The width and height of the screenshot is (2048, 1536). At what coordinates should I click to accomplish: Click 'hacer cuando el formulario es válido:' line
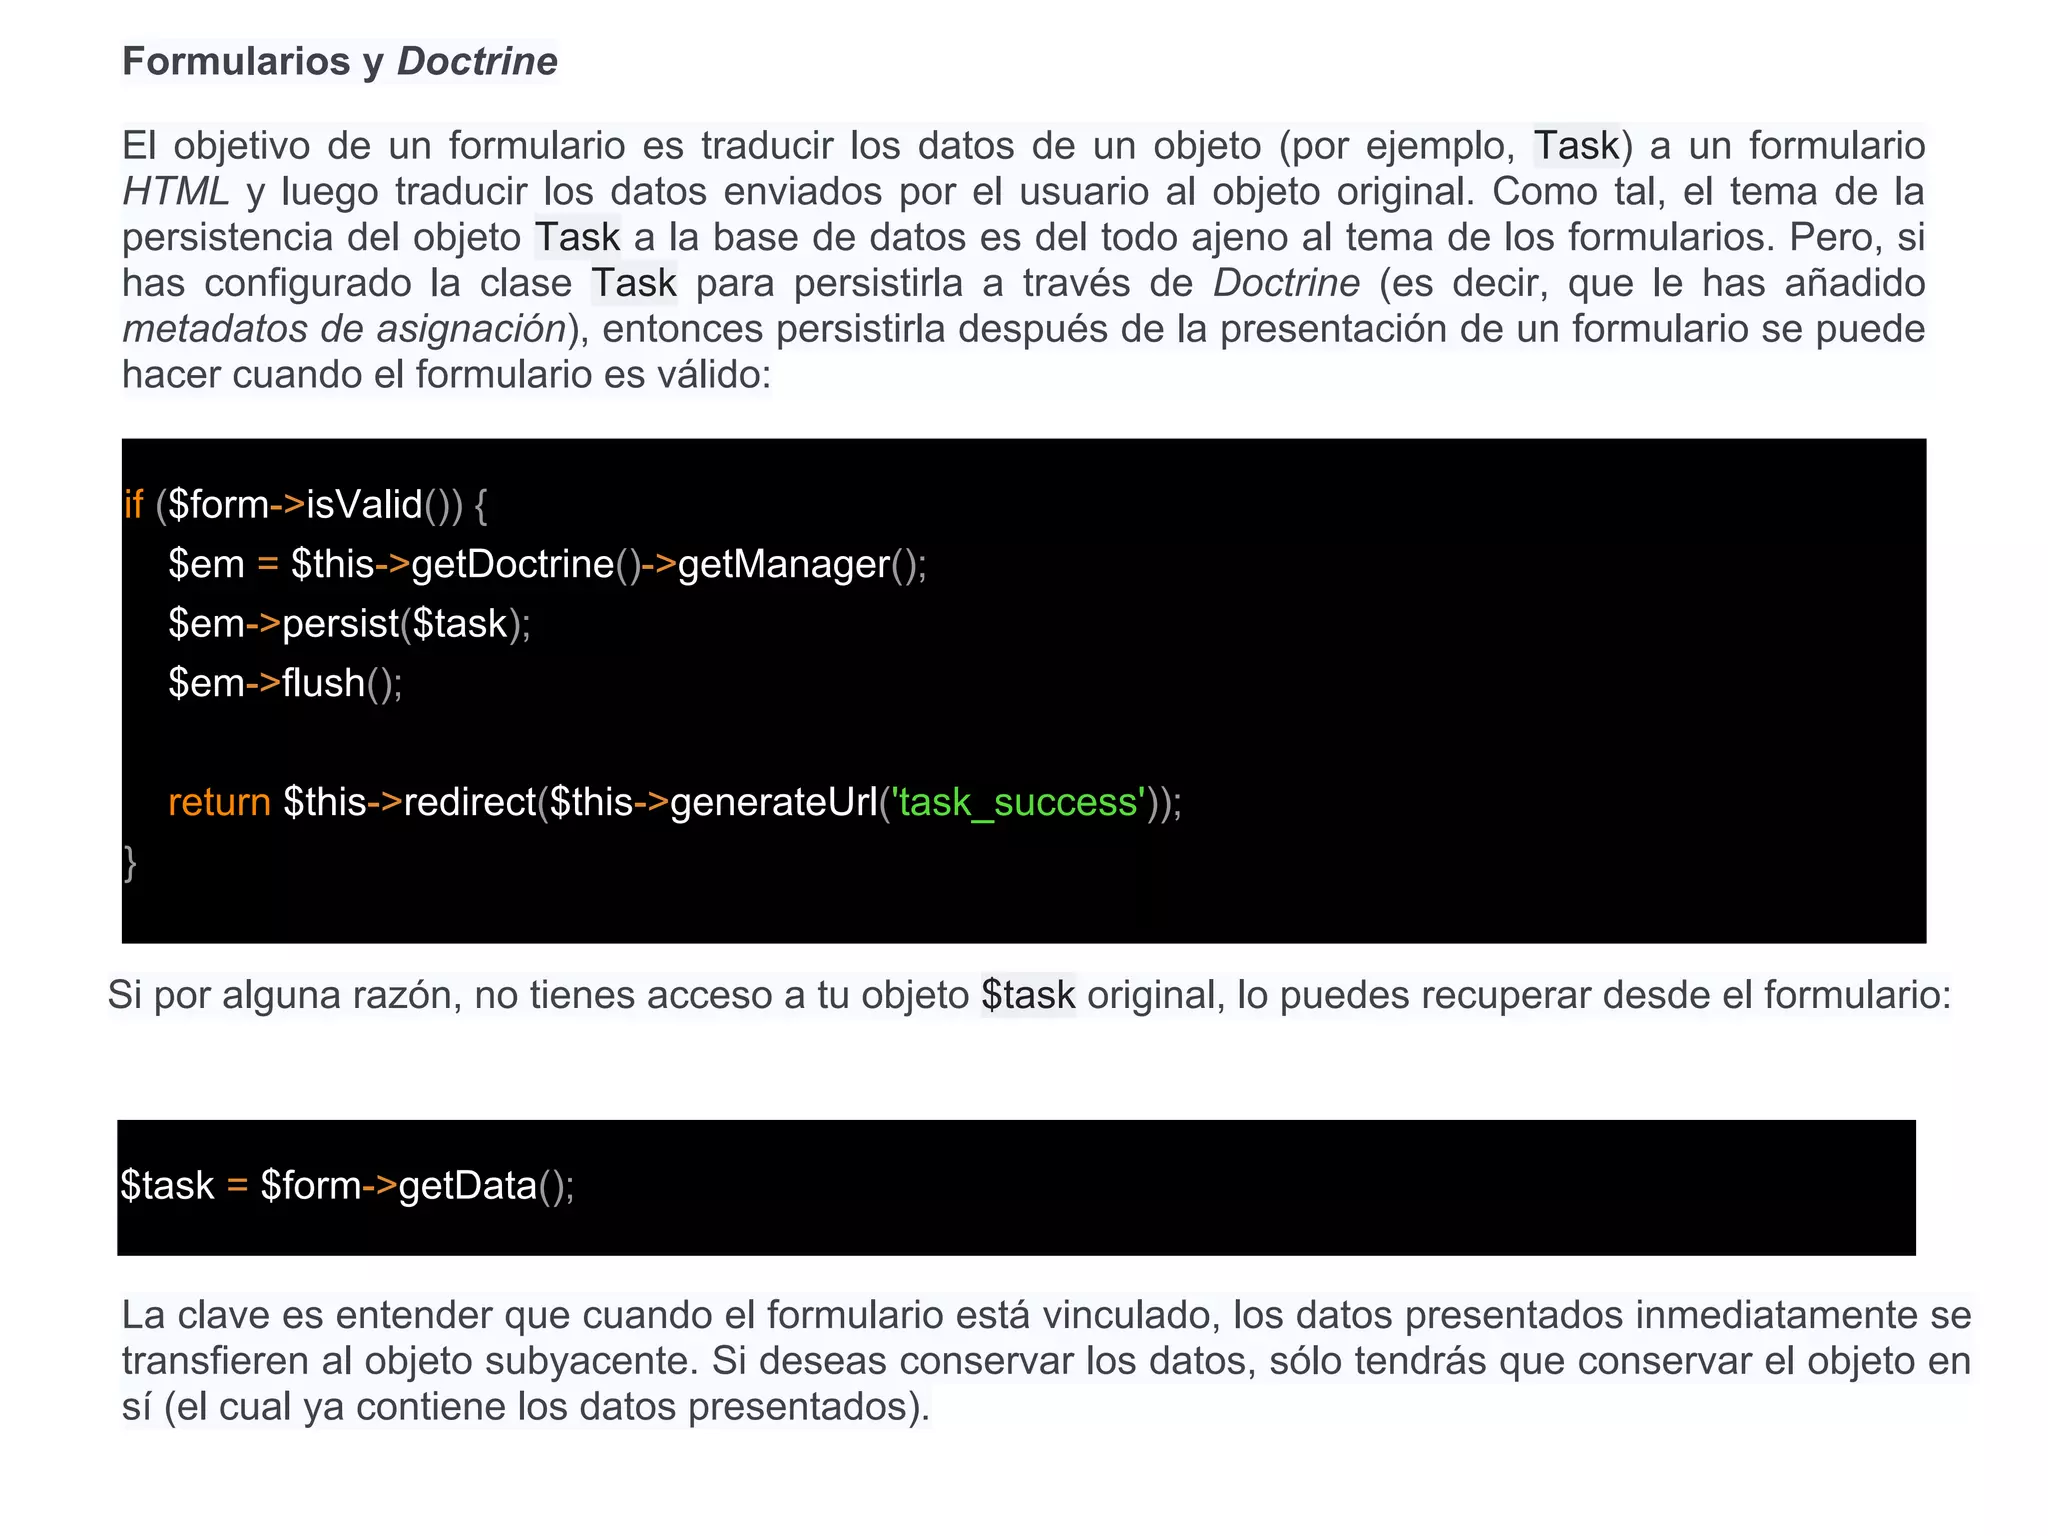pyautogui.click(x=447, y=375)
